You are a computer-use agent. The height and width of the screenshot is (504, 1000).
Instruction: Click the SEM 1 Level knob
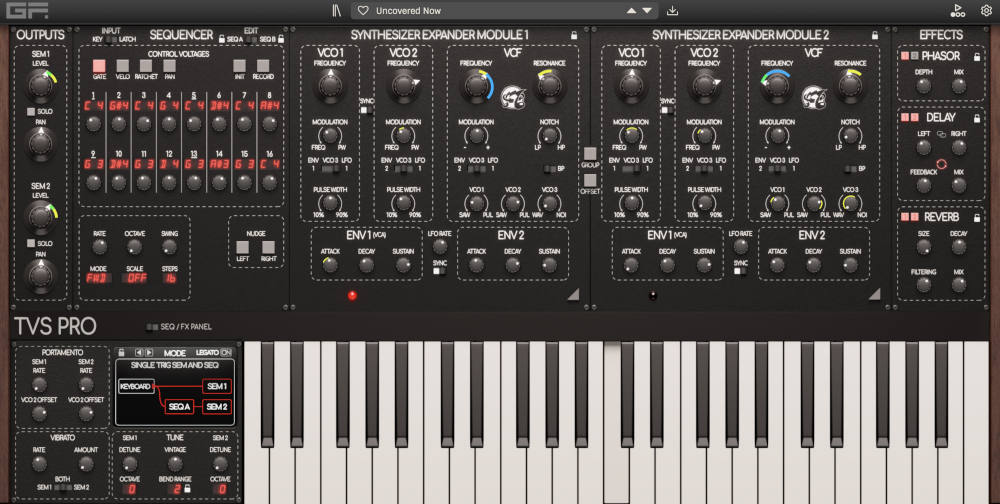pyautogui.click(x=40, y=82)
